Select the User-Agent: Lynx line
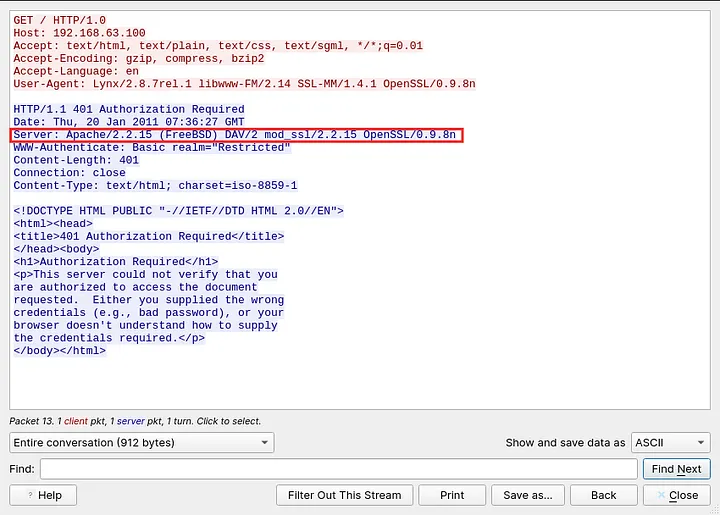This screenshot has width=720, height=515. pos(244,84)
